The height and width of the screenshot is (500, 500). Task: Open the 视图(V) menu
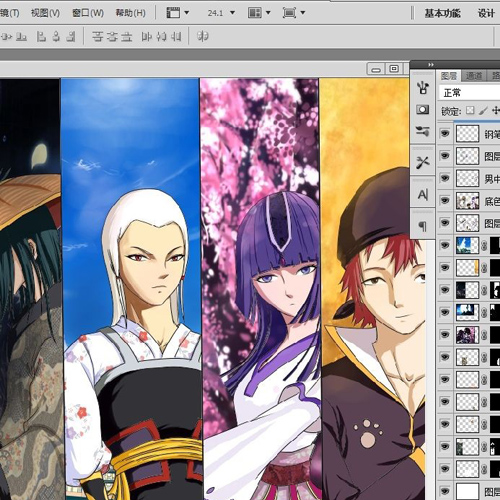[x=45, y=13]
